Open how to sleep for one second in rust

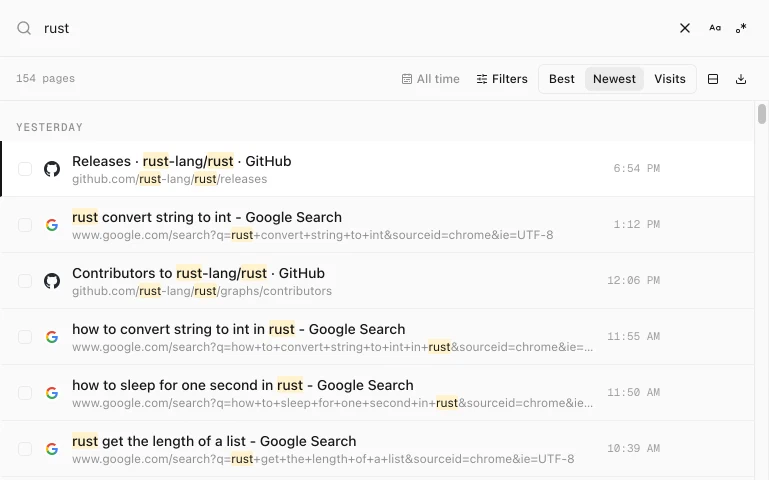243,385
